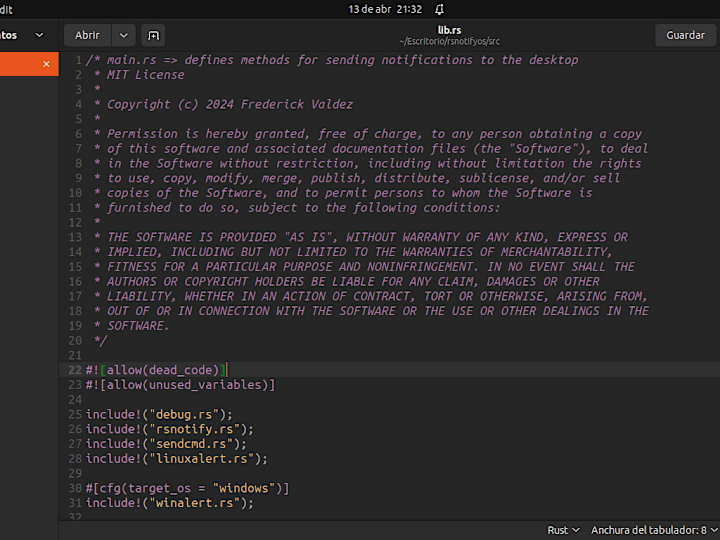Click the Permission is hereby granted line
The height and width of the screenshot is (540, 720).
[368, 134]
